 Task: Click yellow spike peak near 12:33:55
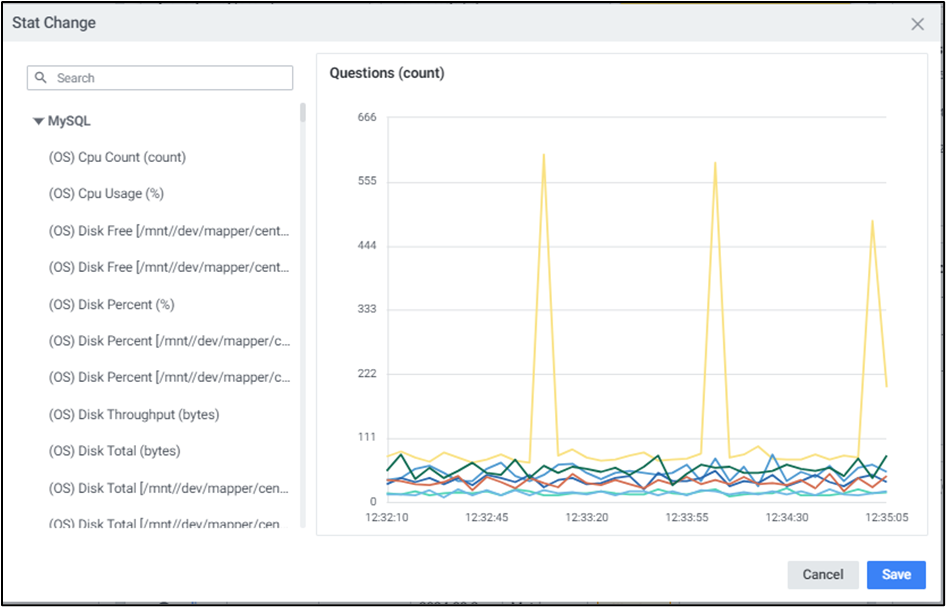coord(715,163)
